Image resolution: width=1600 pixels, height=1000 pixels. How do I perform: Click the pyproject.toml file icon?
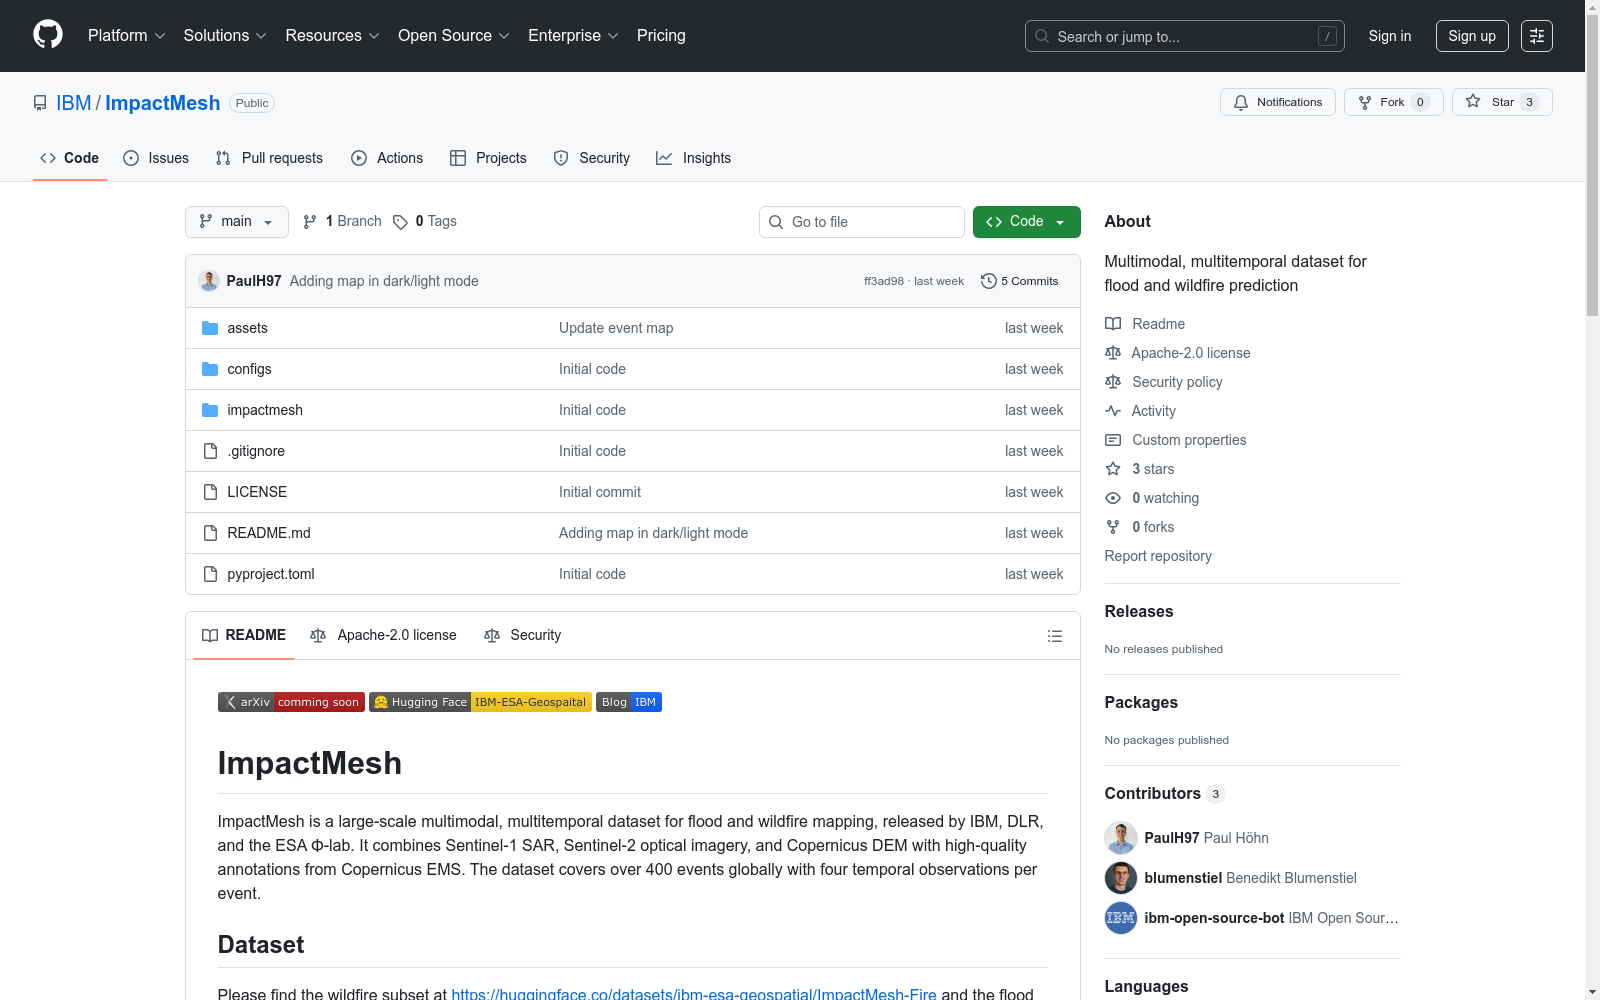tap(210, 574)
